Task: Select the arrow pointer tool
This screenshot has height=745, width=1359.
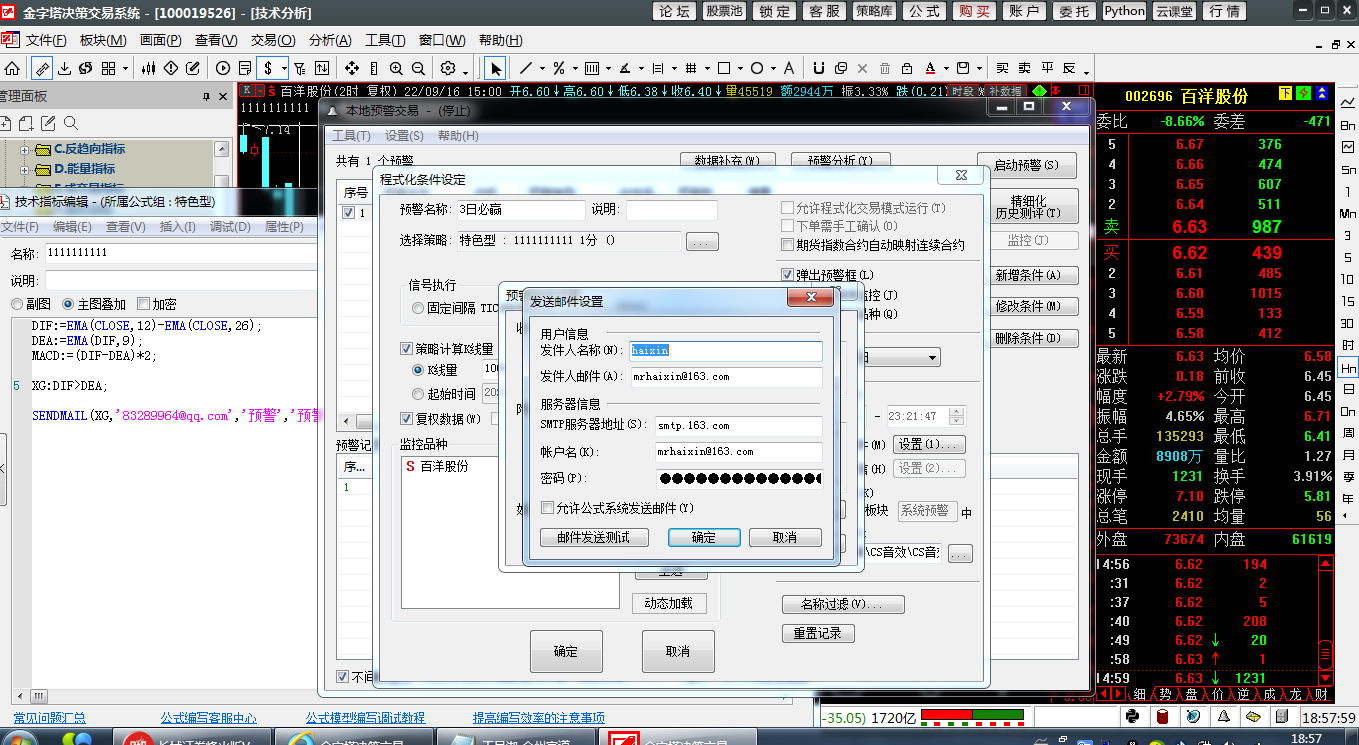Action: point(496,68)
